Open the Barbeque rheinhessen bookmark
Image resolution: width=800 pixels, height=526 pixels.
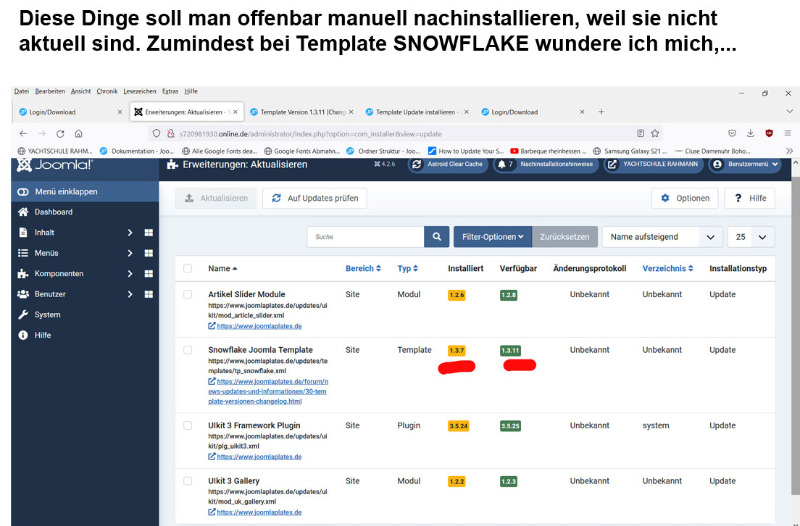pyautogui.click(x=548, y=151)
